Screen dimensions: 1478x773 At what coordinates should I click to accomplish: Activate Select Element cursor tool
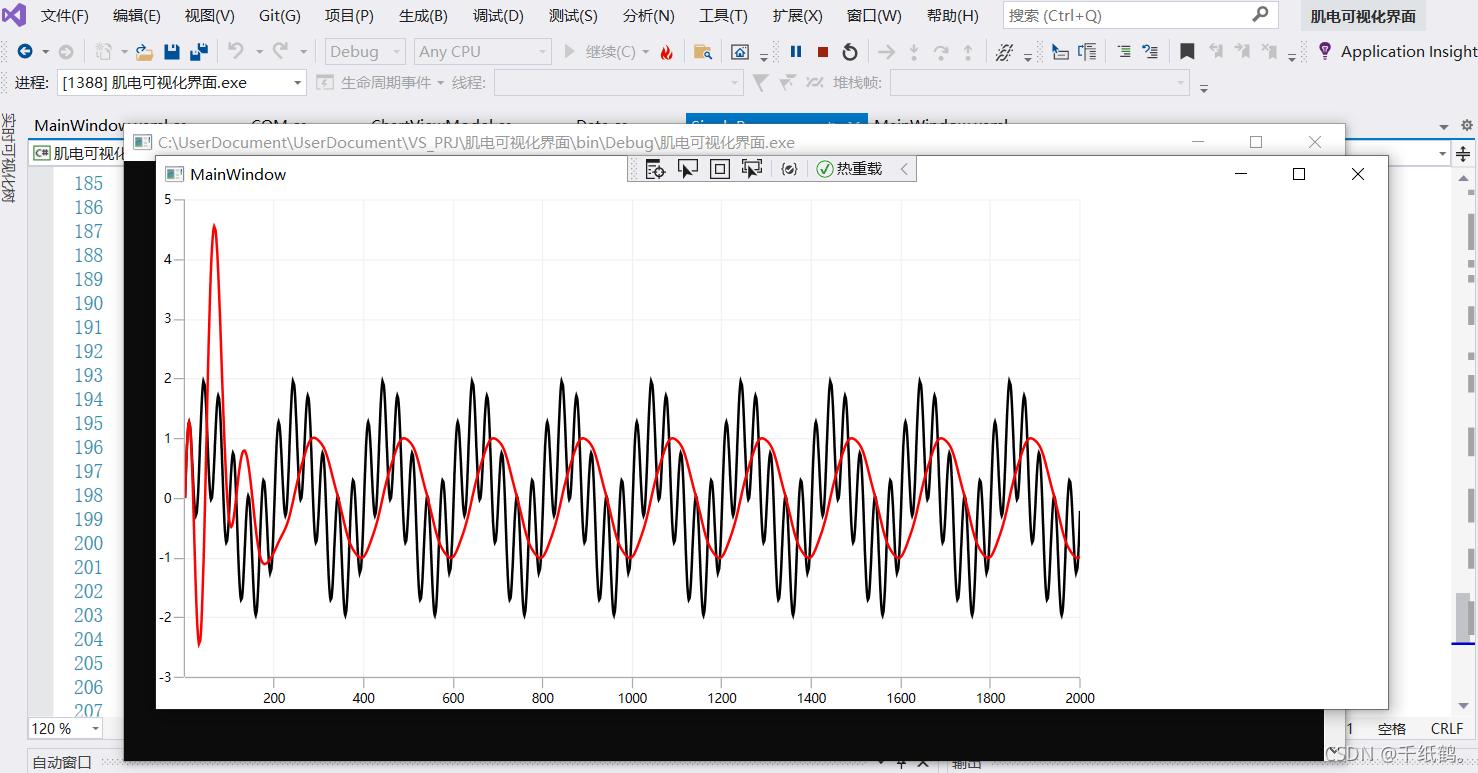click(687, 169)
